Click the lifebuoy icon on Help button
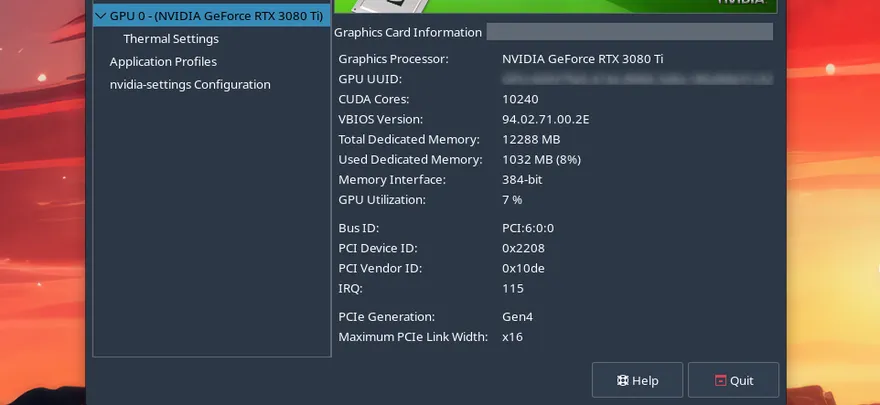 (x=621, y=381)
